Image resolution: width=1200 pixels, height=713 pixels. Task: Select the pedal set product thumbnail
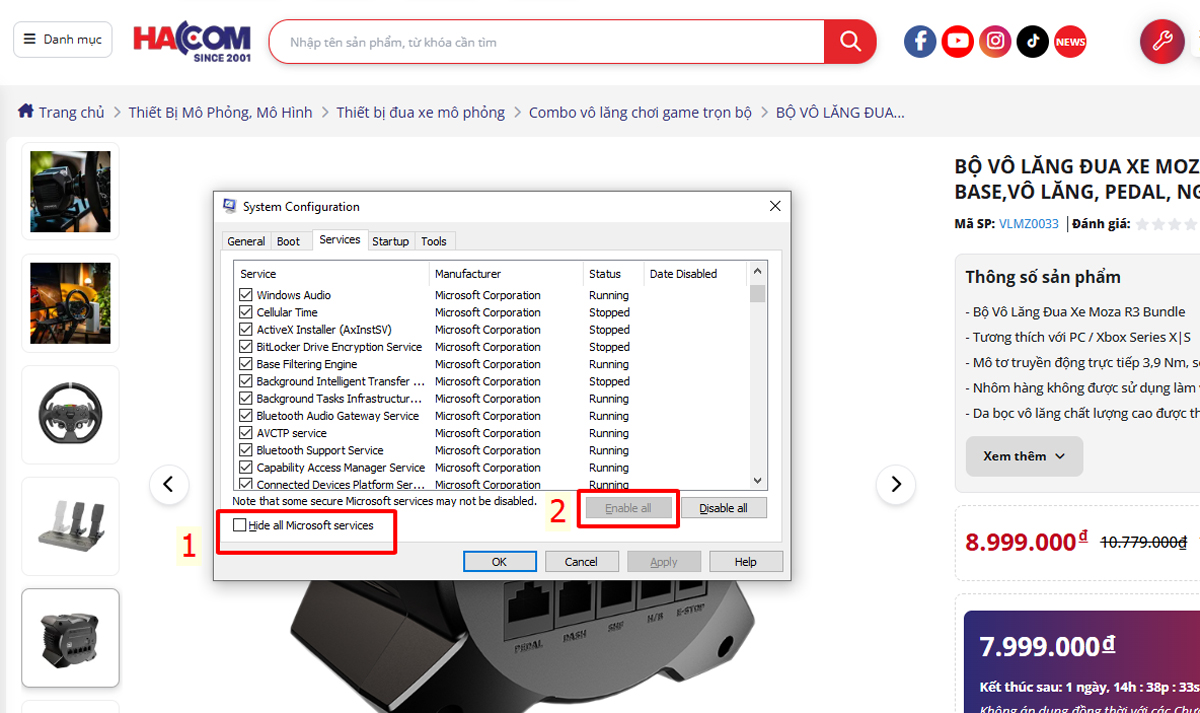(70, 526)
